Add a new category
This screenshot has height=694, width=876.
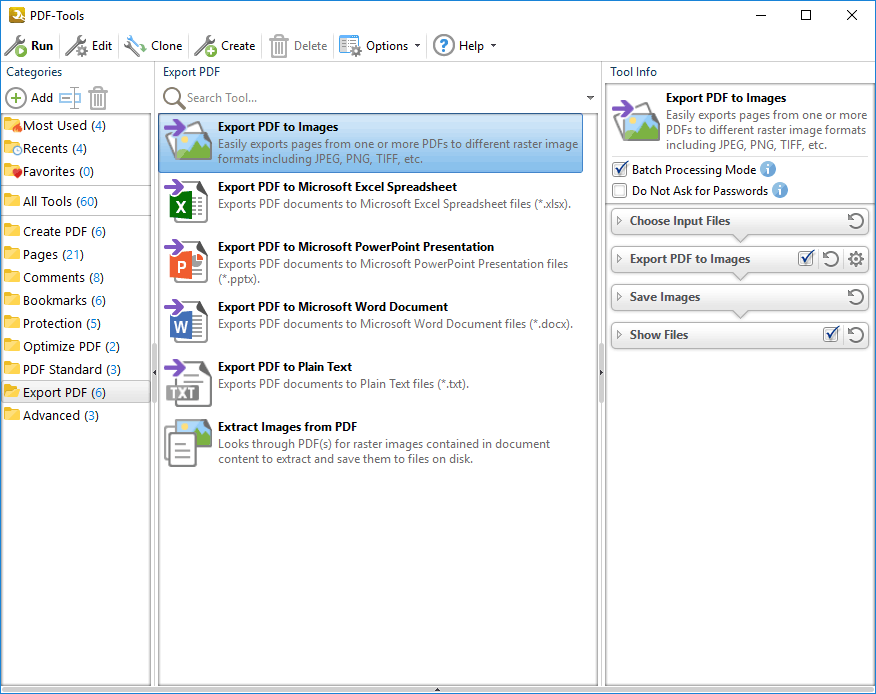click(30, 98)
